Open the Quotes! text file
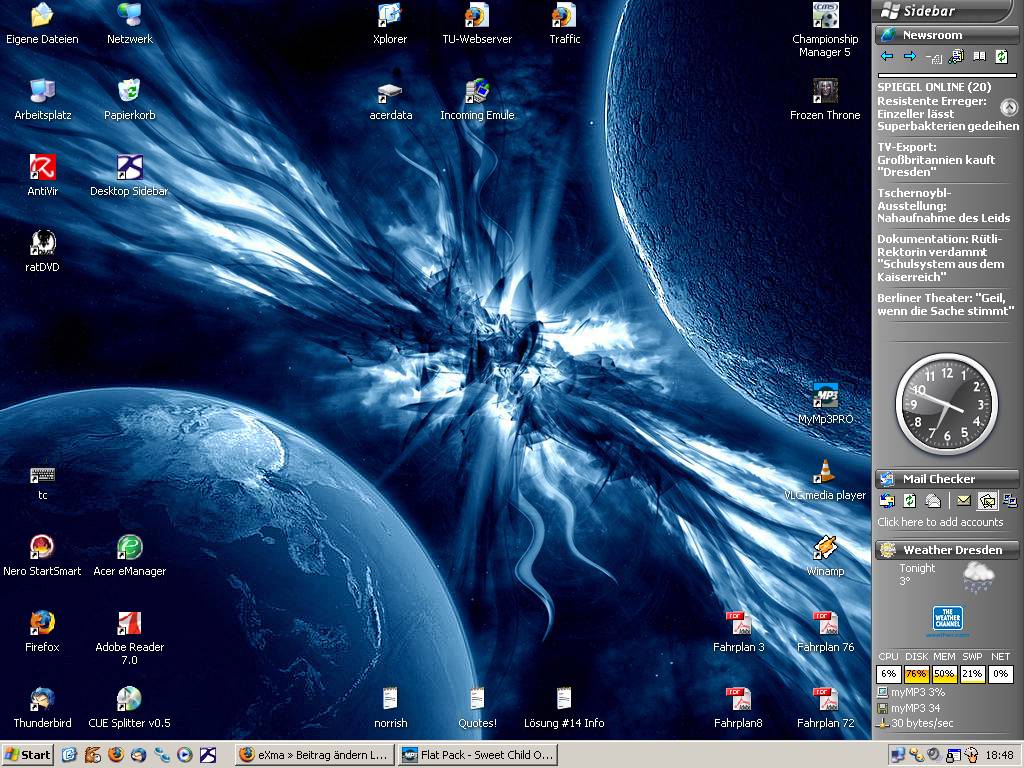This screenshot has height=768, width=1024. pyautogui.click(x=477, y=707)
